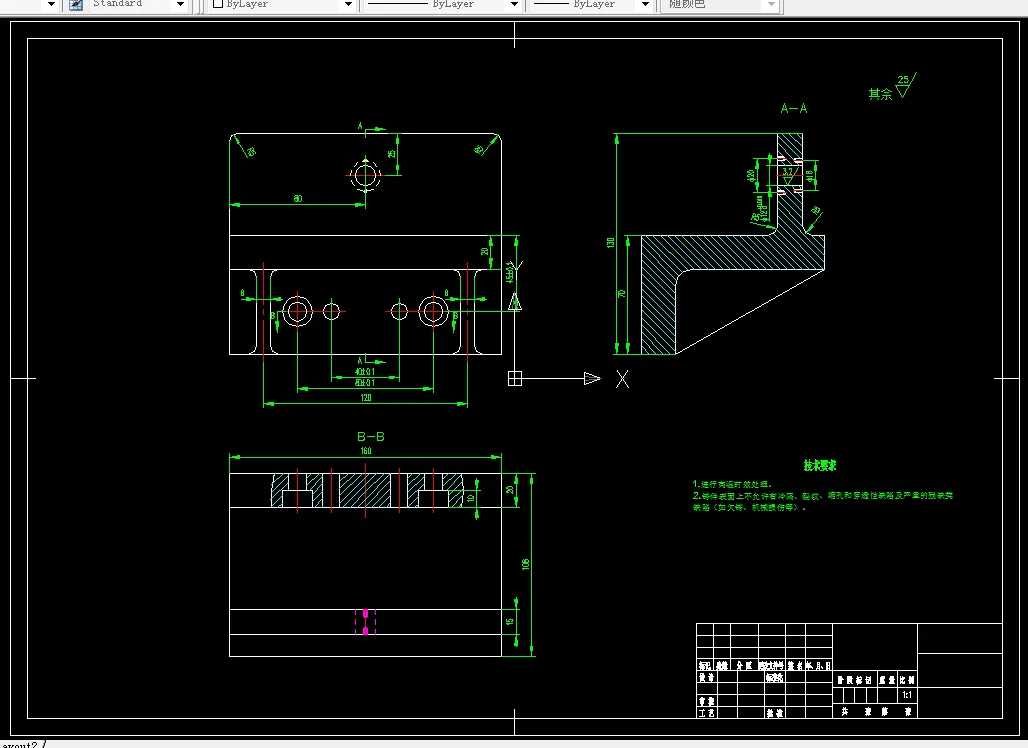The width and height of the screenshot is (1028, 748).
Task: Select the 3.2 roughness symbol in A-A view
Action: pos(789,176)
